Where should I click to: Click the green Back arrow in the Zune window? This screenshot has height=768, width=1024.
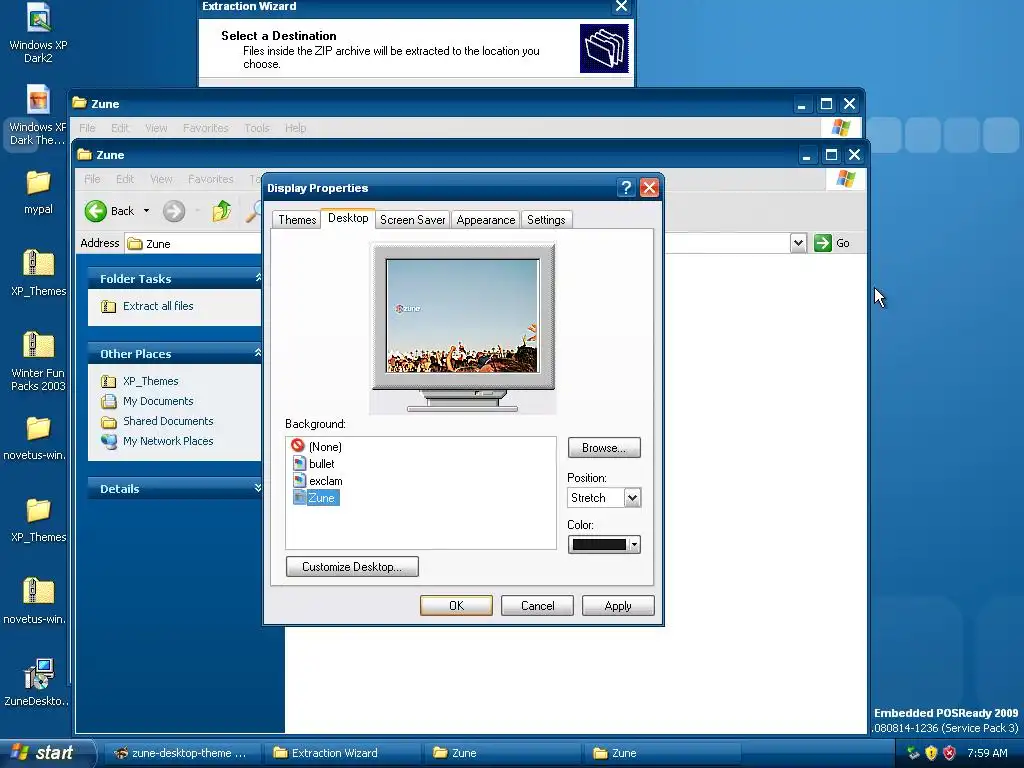coord(96,211)
